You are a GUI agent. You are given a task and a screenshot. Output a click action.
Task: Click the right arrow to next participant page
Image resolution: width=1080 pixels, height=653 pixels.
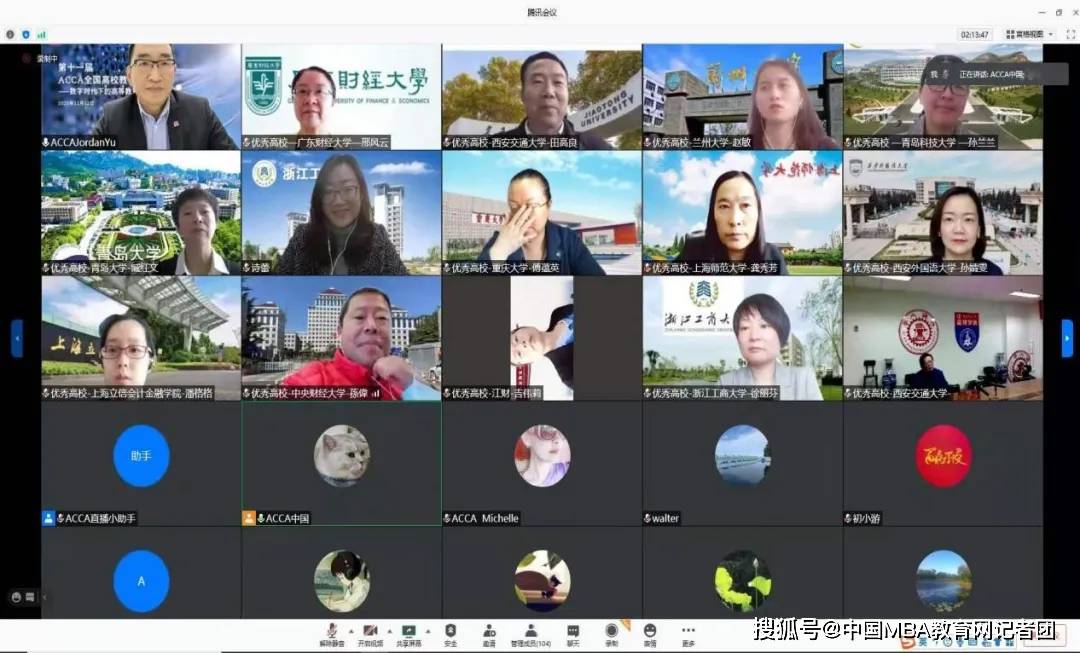click(1068, 337)
